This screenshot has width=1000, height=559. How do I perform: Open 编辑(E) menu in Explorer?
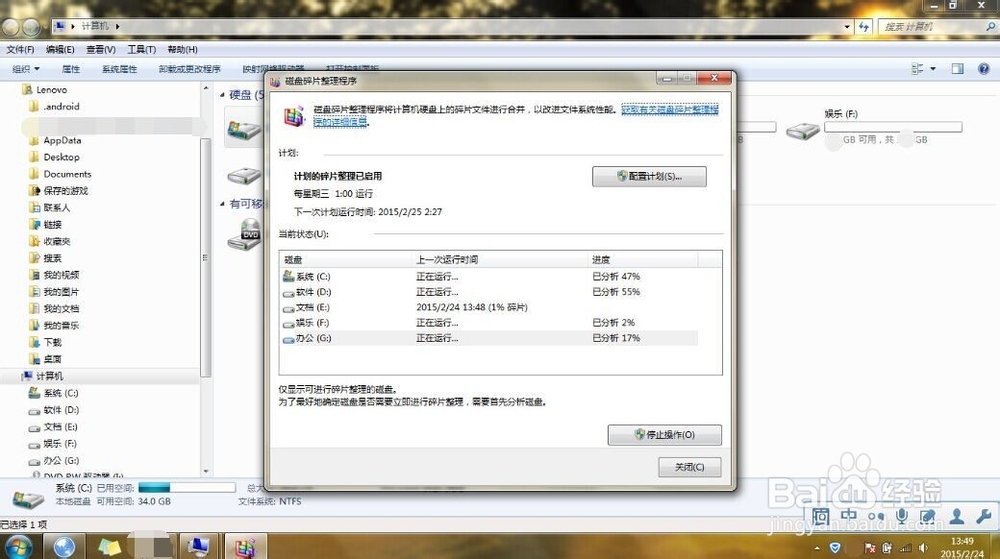pyautogui.click(x=60, y=49)
